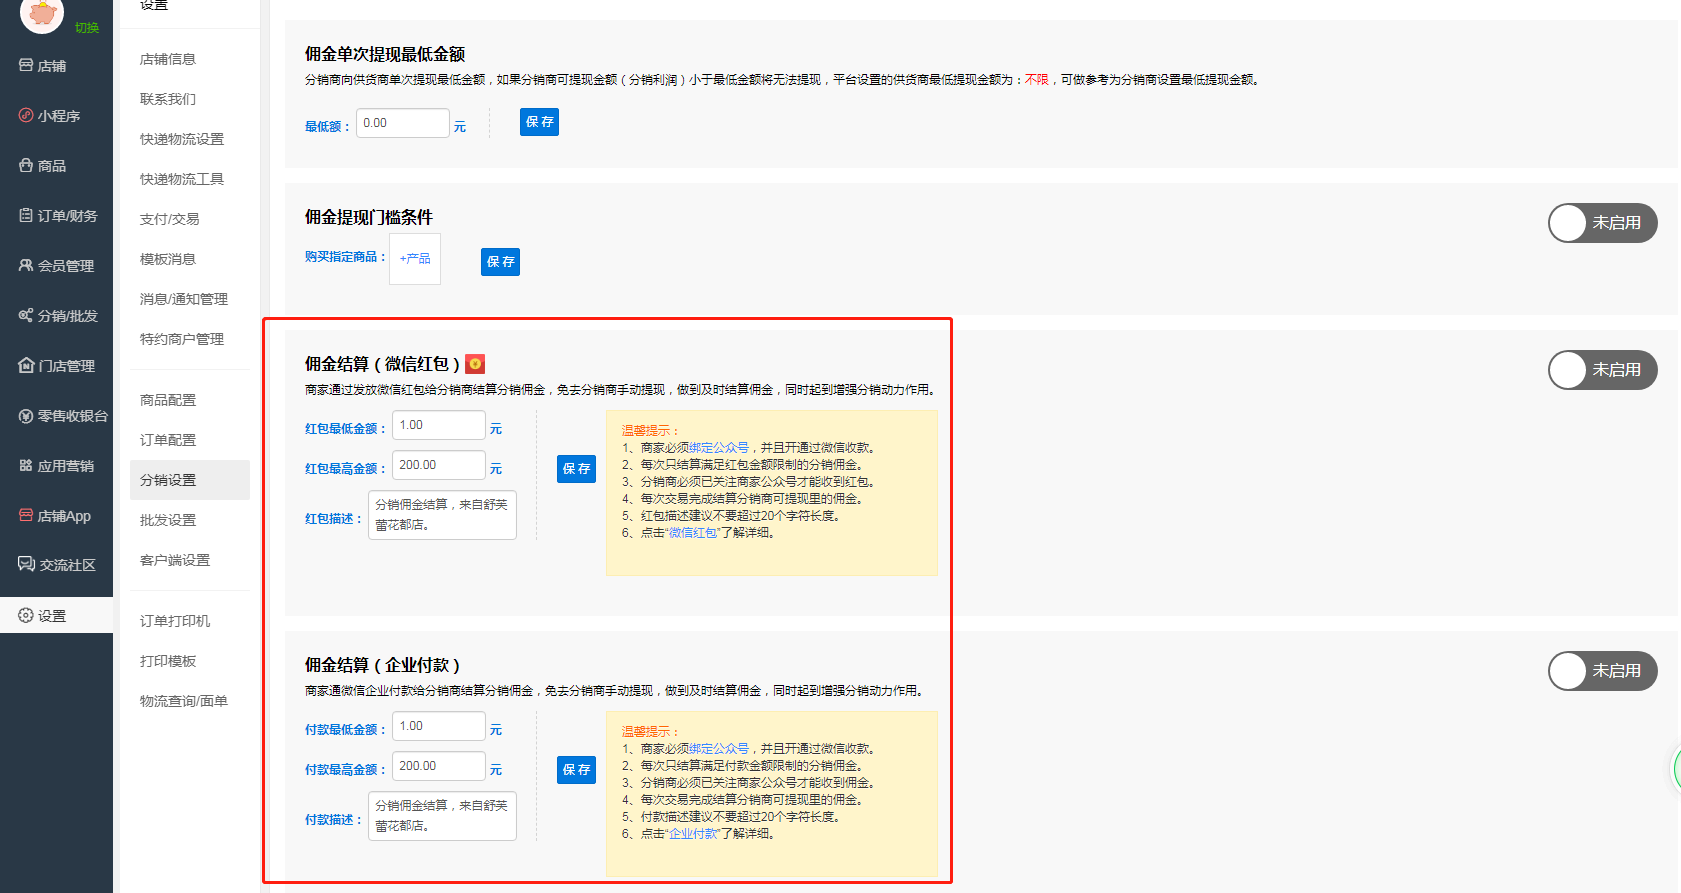Image resolution: width=1681 pixels, height=893 pixels.
Task: Open 订单/财务 sidebar icon
Action: tap(26, 215)
